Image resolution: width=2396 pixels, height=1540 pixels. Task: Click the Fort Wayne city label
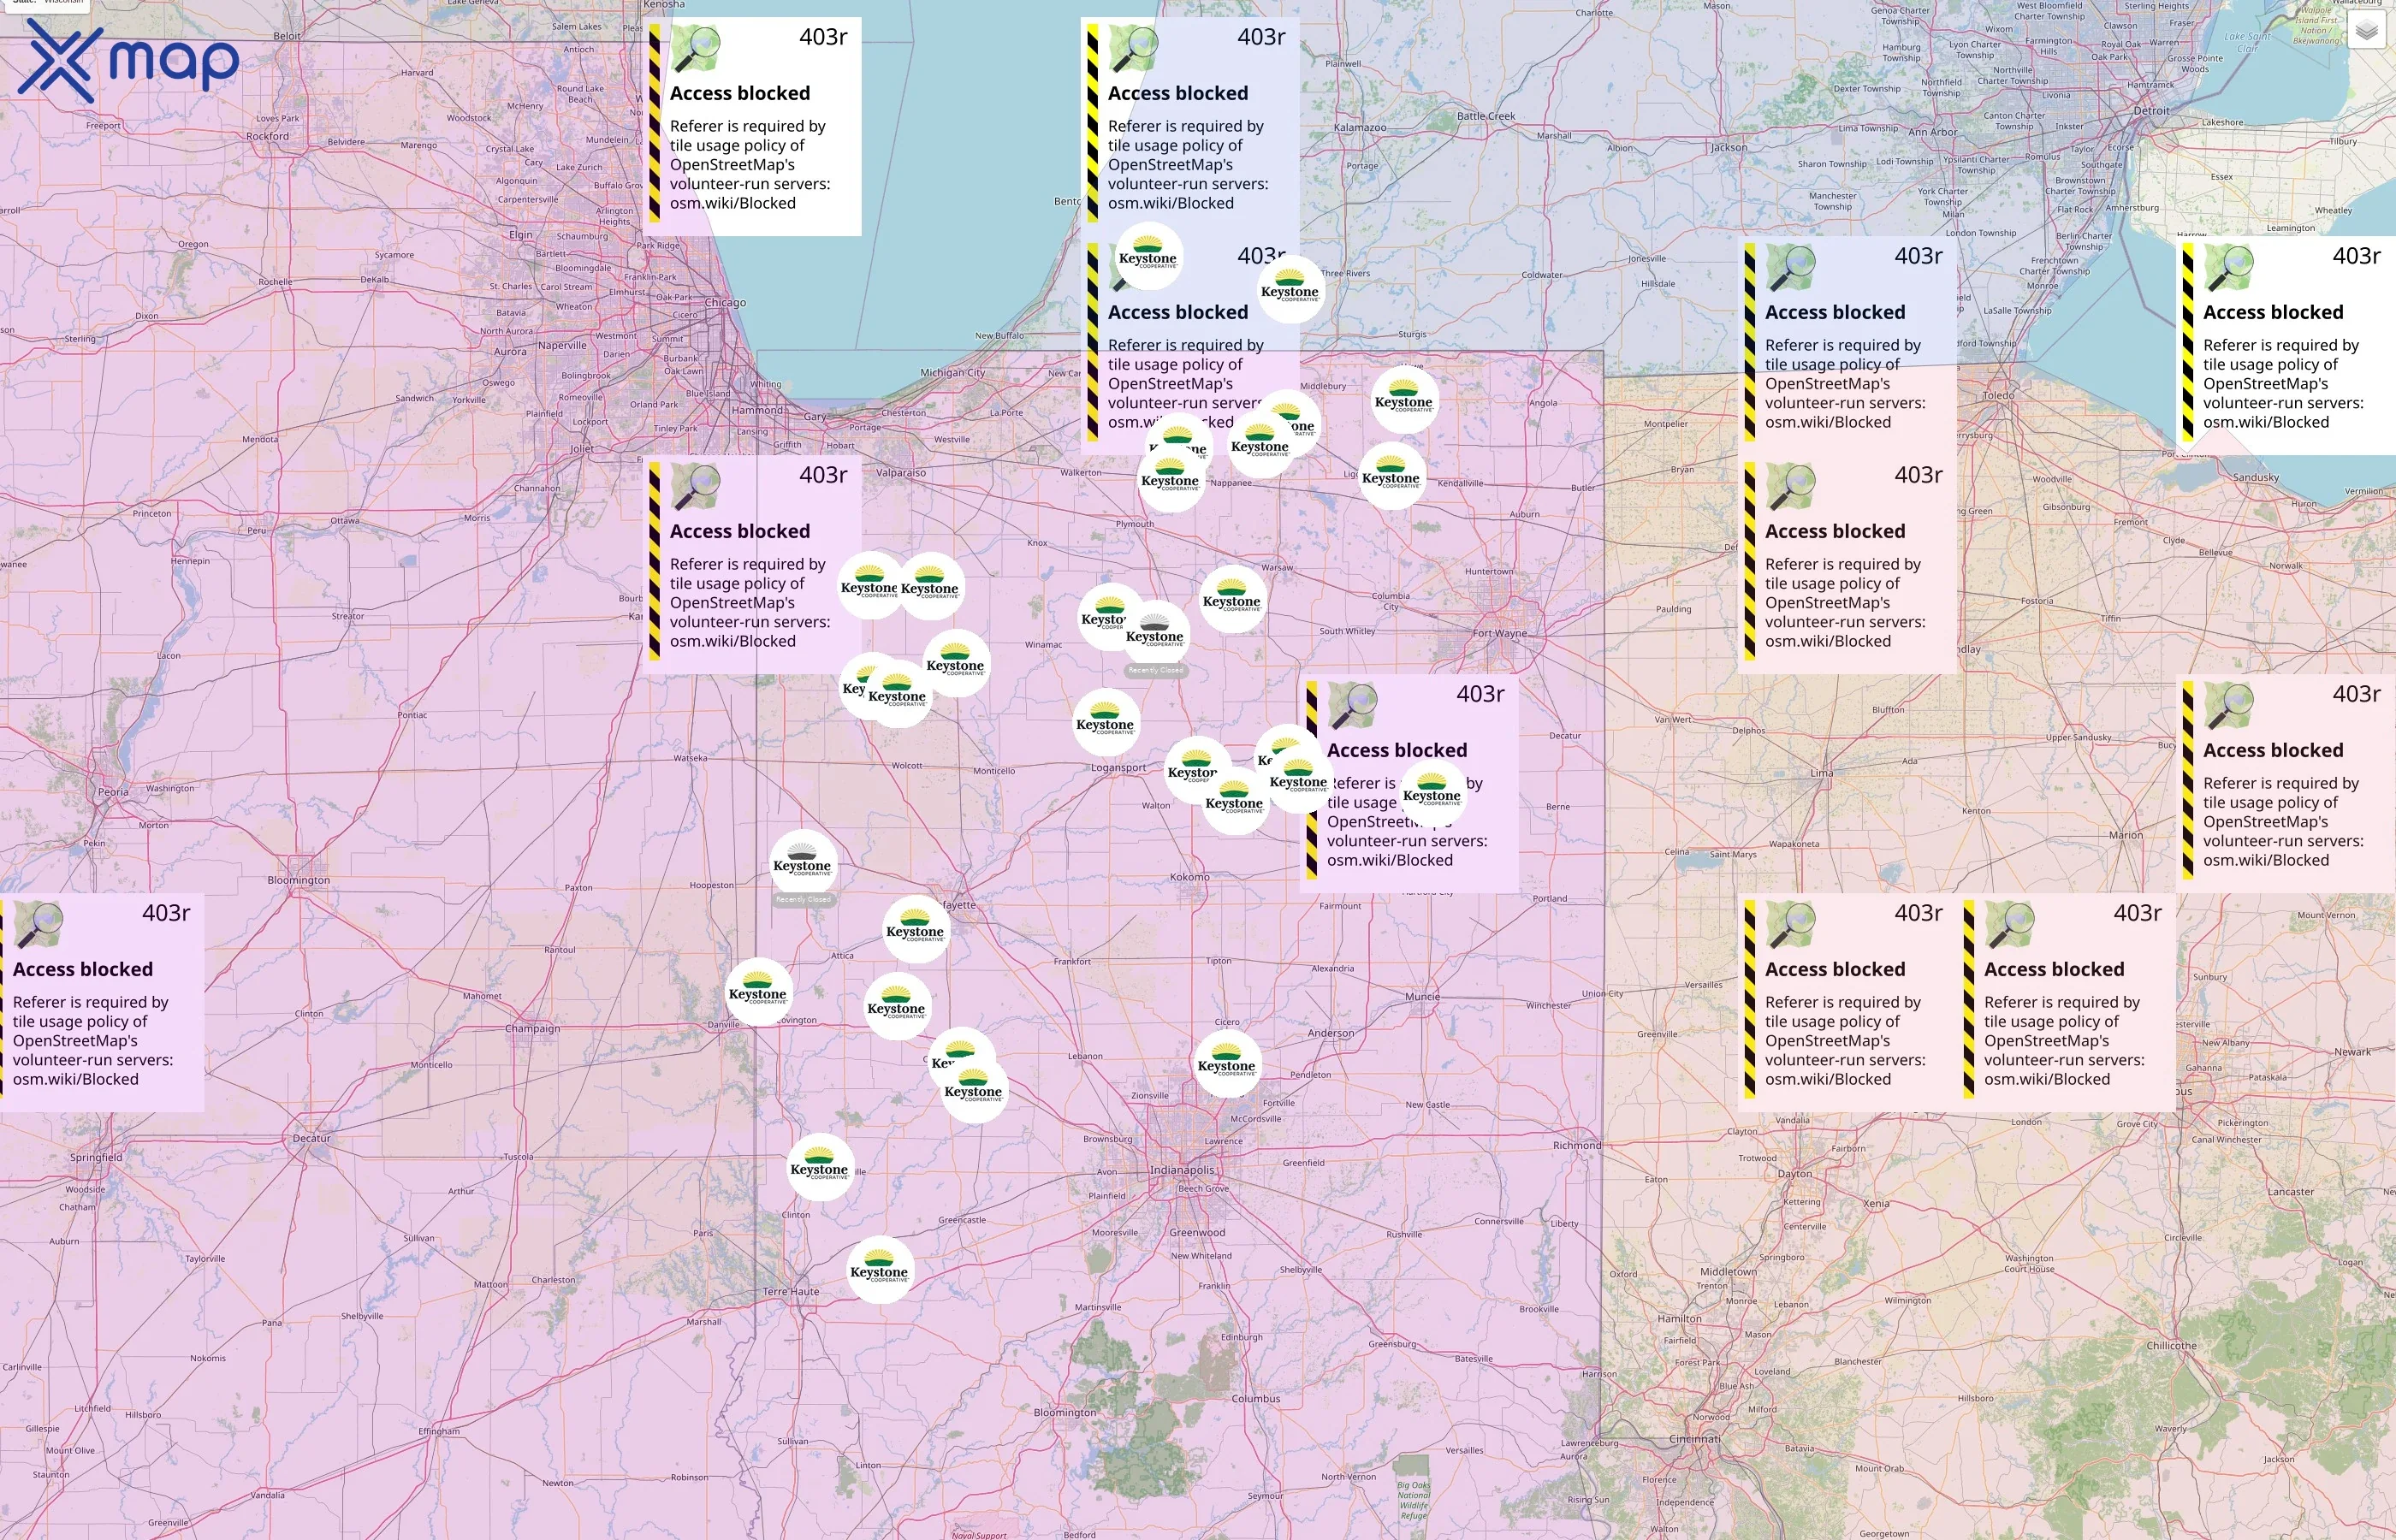point(1499,633)
